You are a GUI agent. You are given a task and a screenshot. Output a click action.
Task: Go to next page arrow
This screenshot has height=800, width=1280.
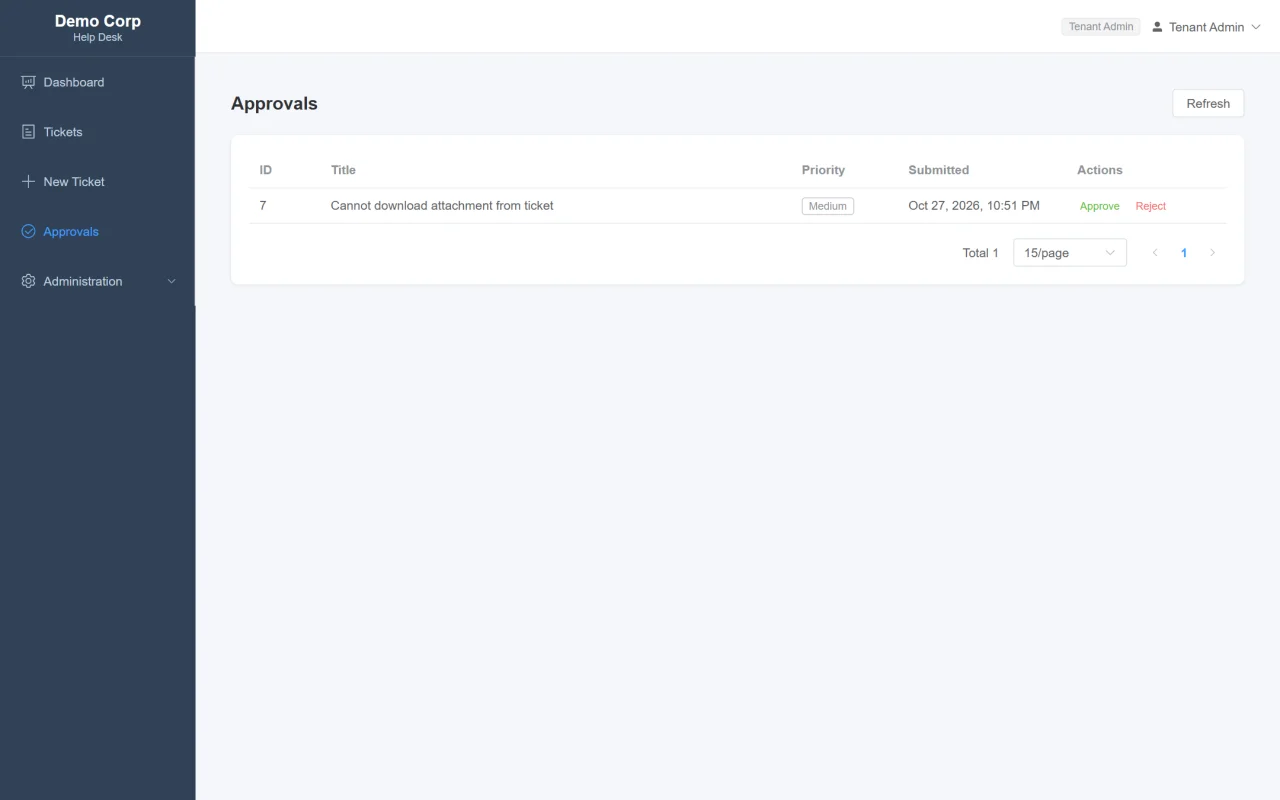[1212, 253]
